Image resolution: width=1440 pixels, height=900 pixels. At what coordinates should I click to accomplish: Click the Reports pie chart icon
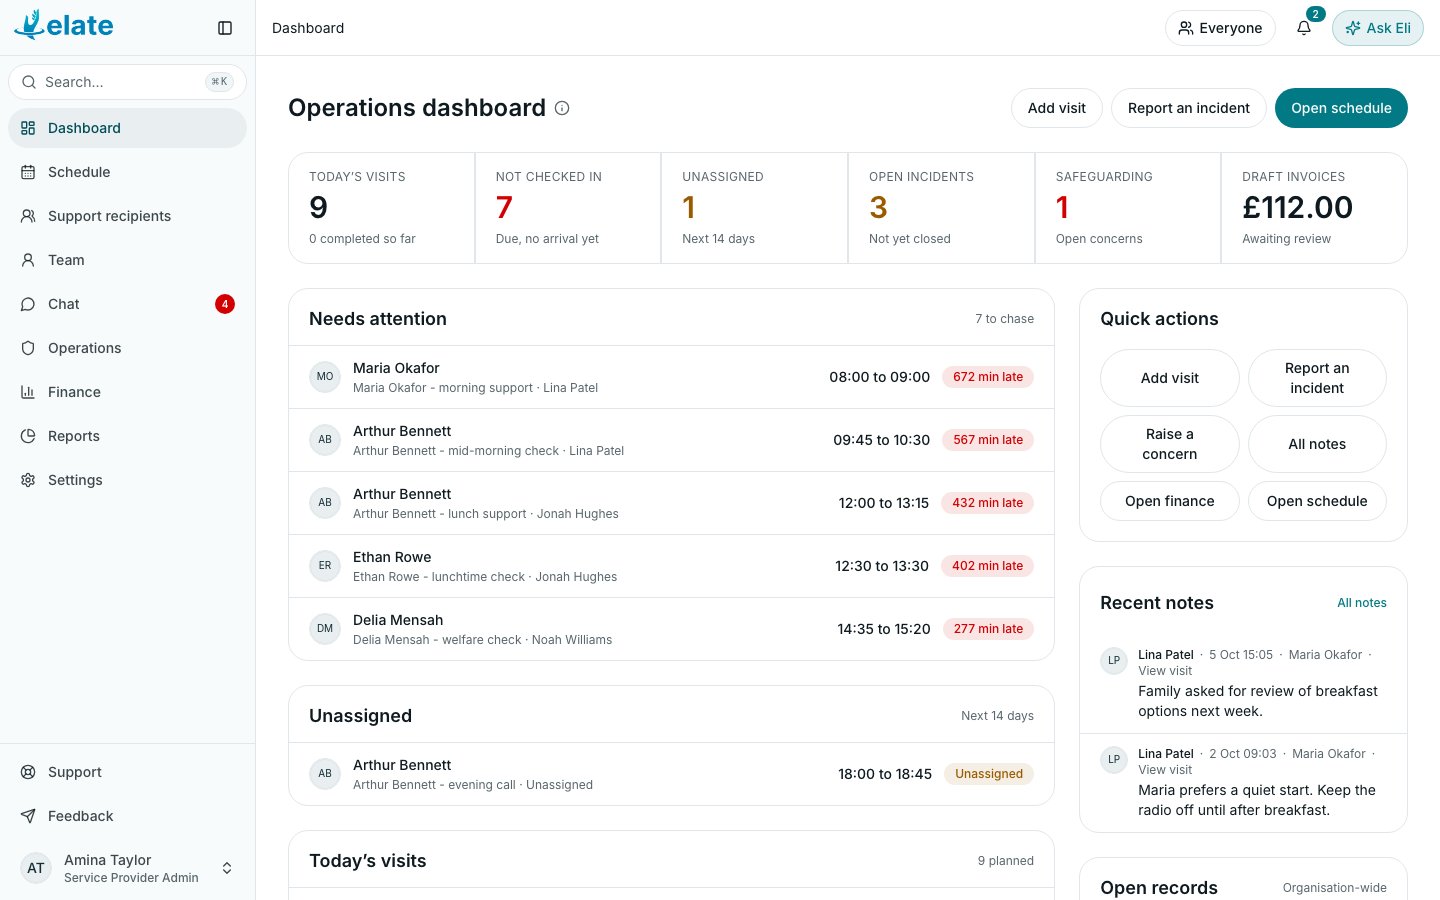coord(28,436)
